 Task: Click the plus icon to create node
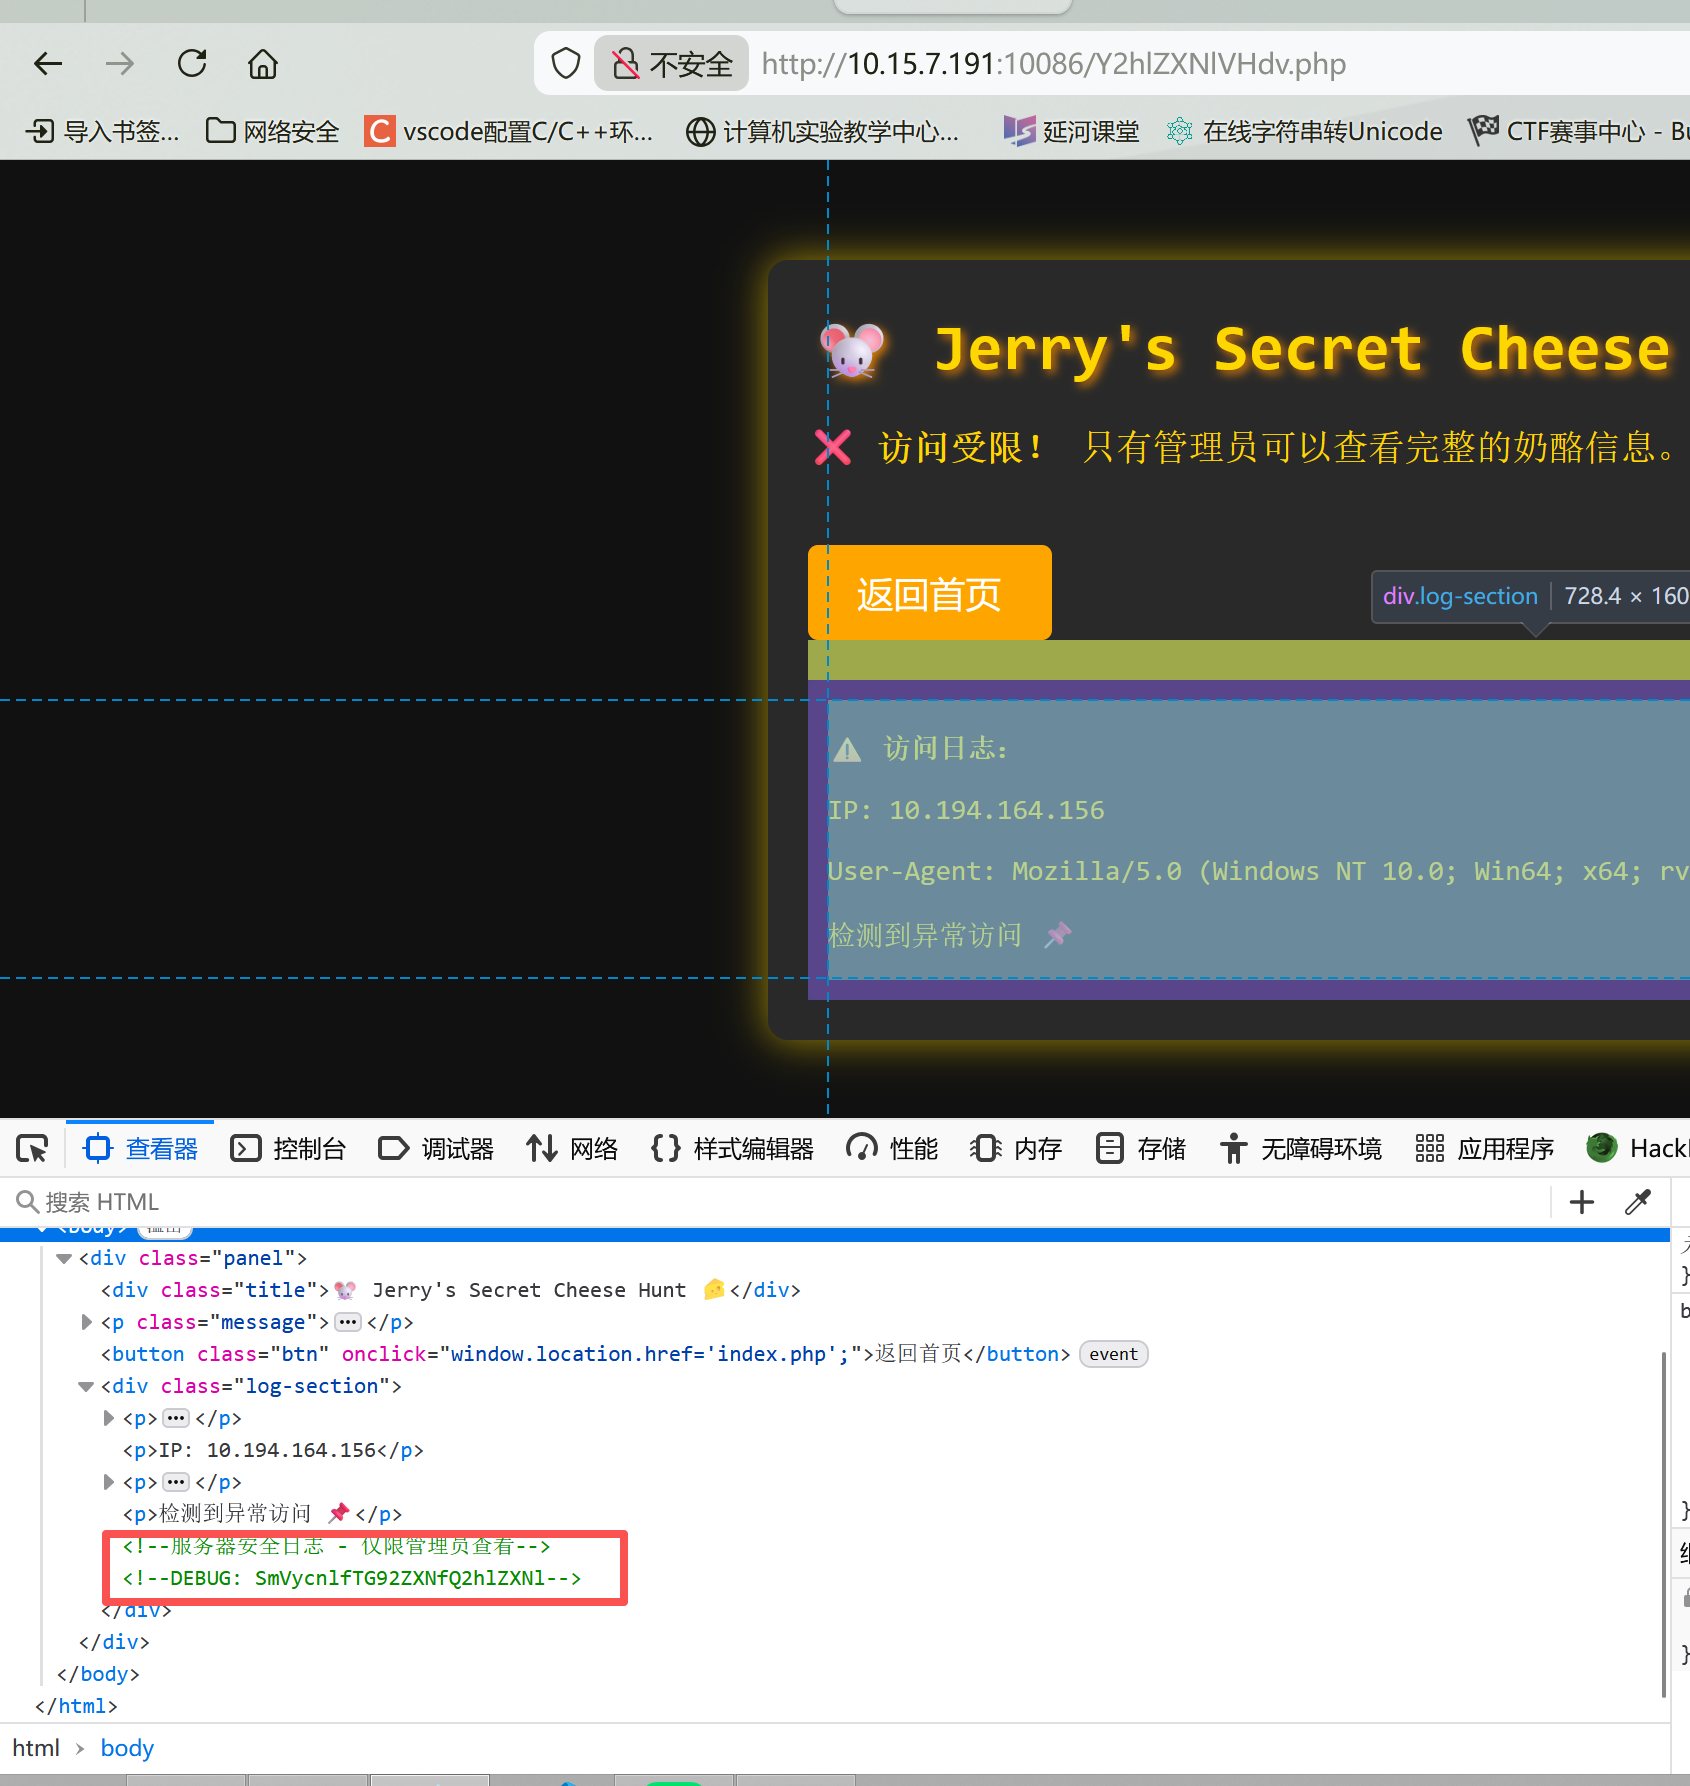[x=1582, y=1202]
